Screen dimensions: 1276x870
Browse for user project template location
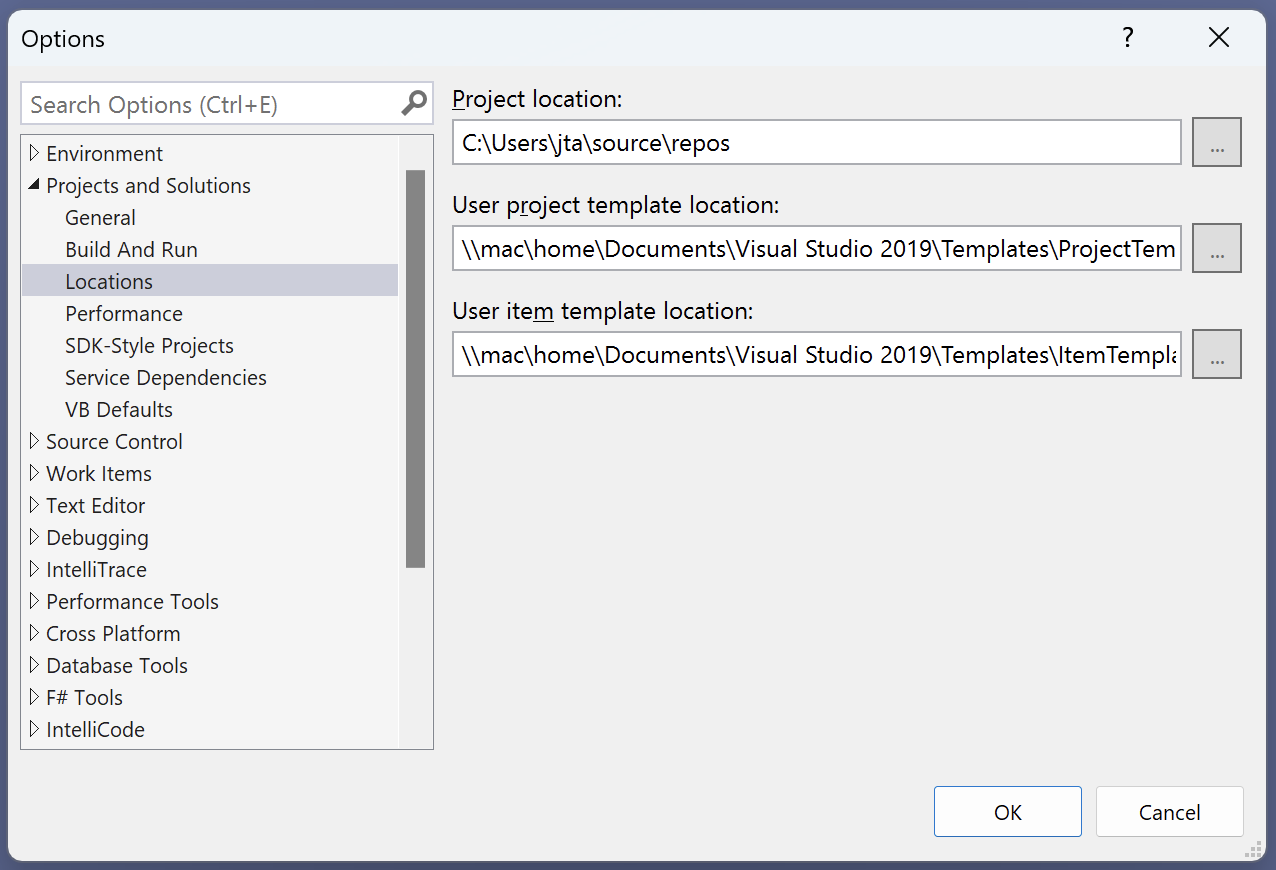[1216, 247]
